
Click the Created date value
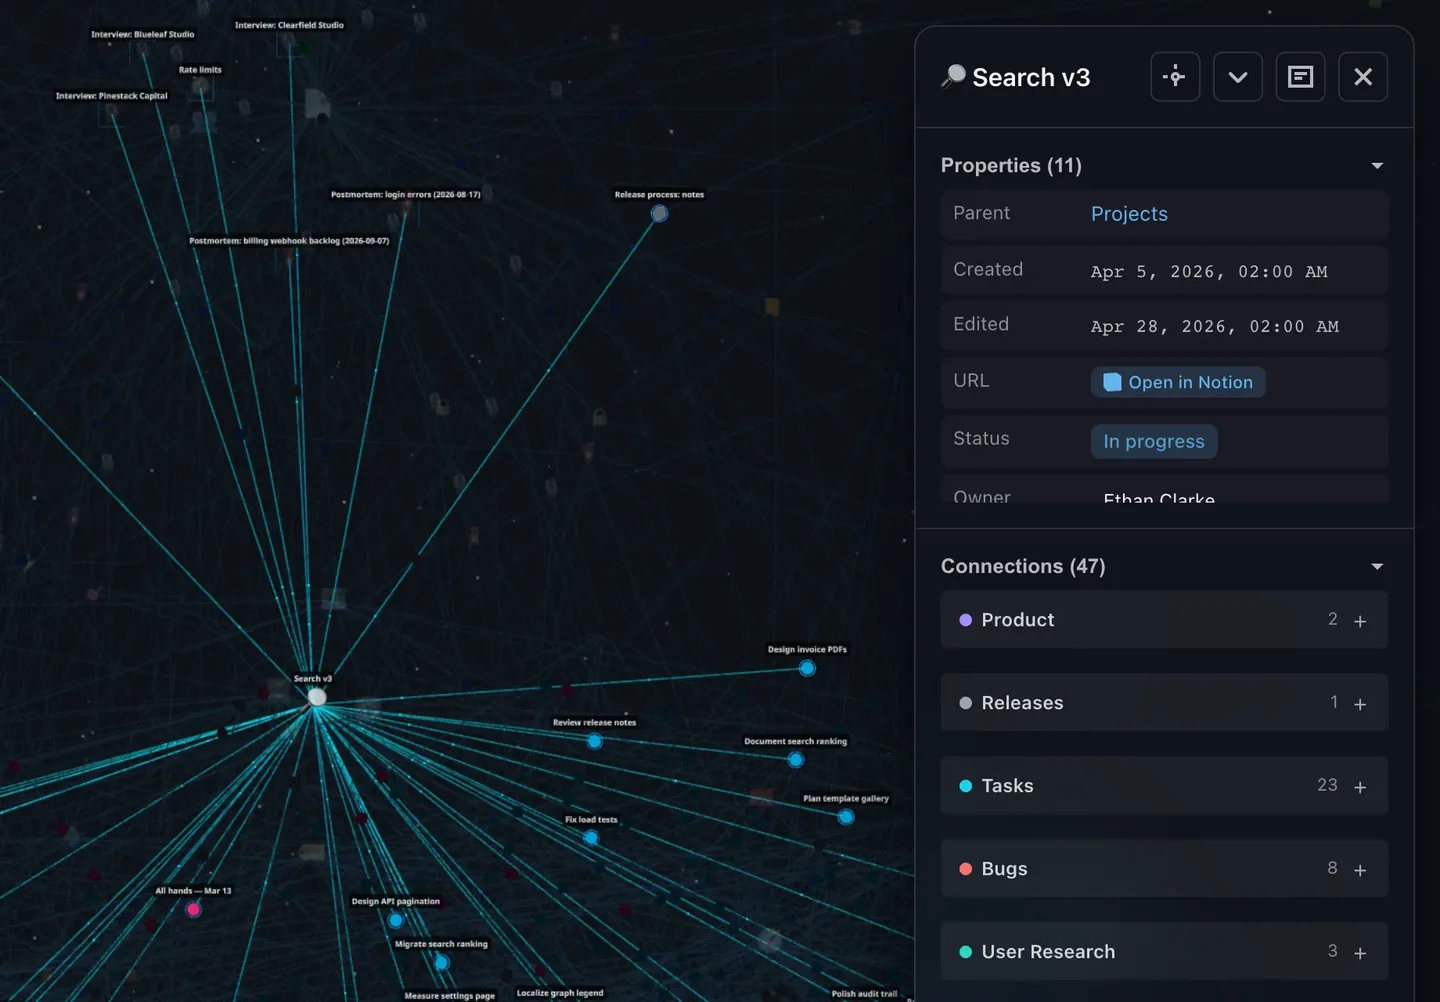click(x=1209, y=272)
